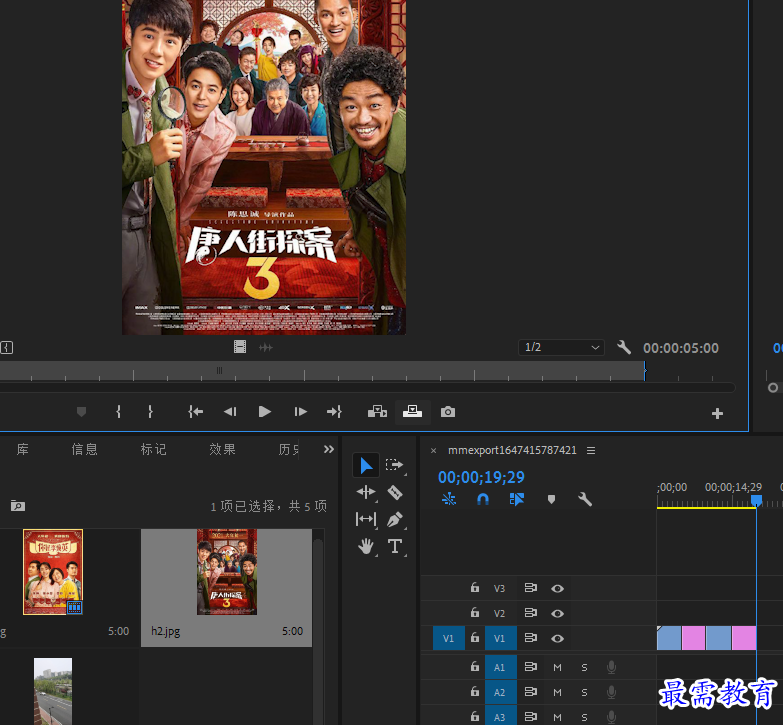783x725 pixels.
Task: Toggle lock on track V3
Action: pyautogui.click(x=475, y=588)
